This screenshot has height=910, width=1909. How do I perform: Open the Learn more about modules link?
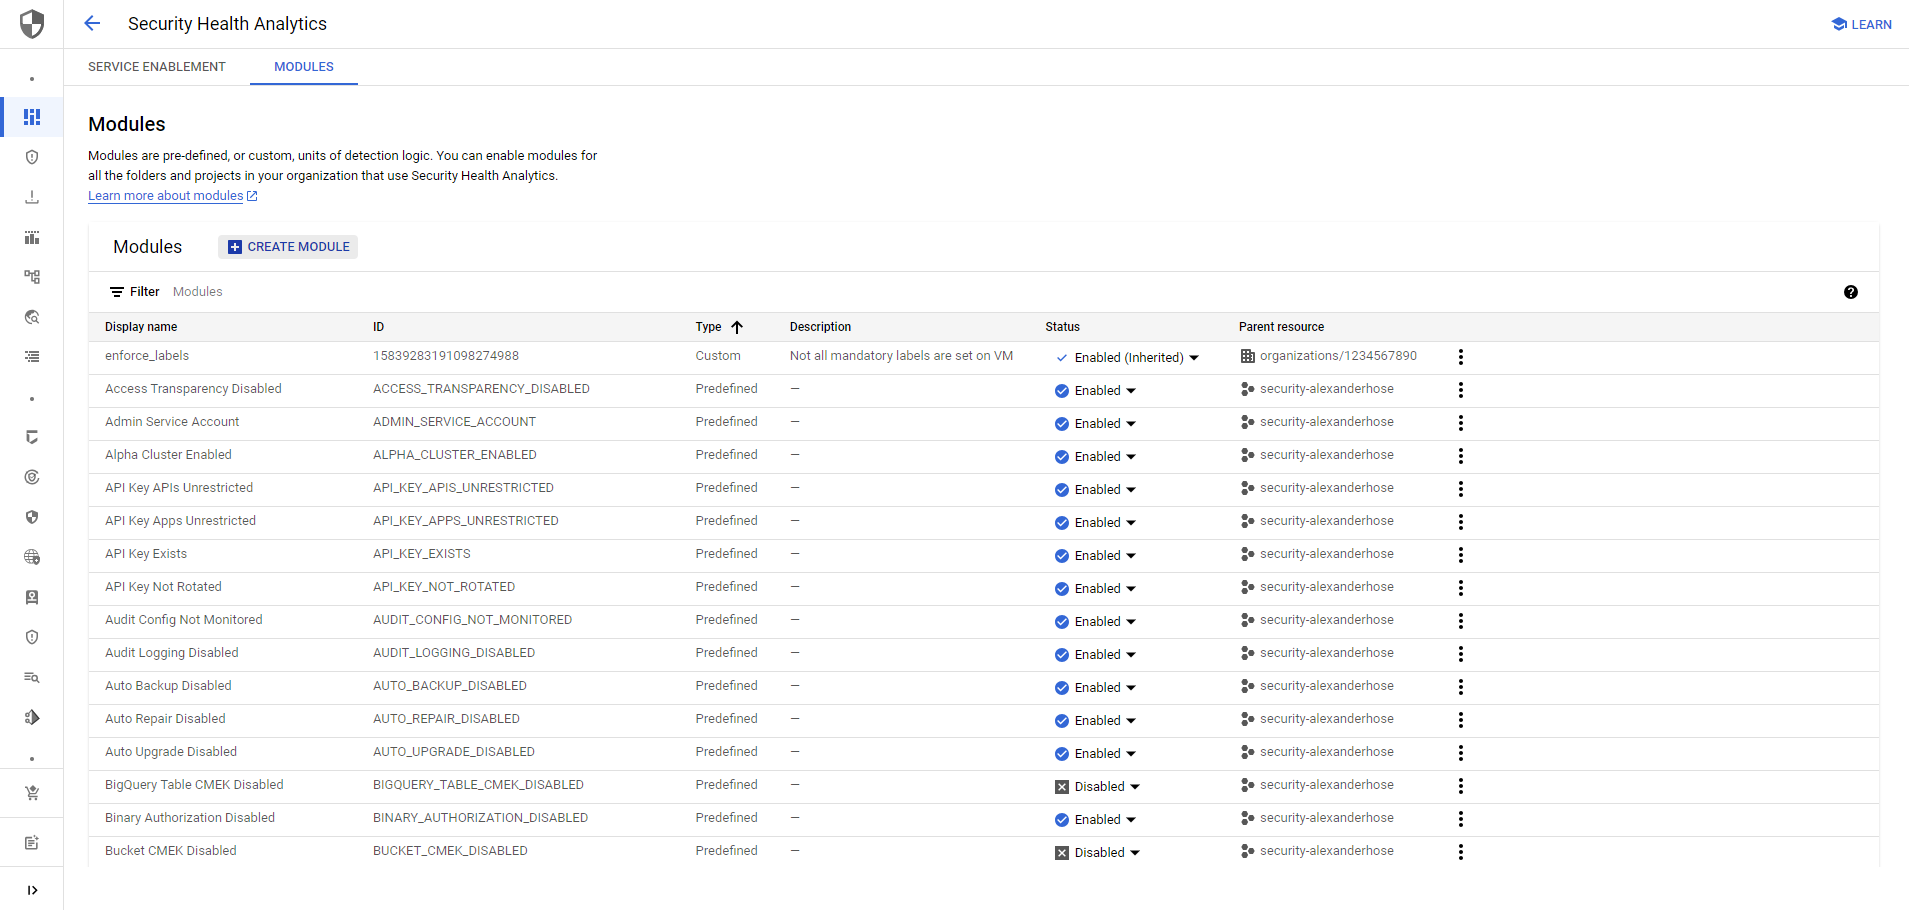tap(166, 195)
